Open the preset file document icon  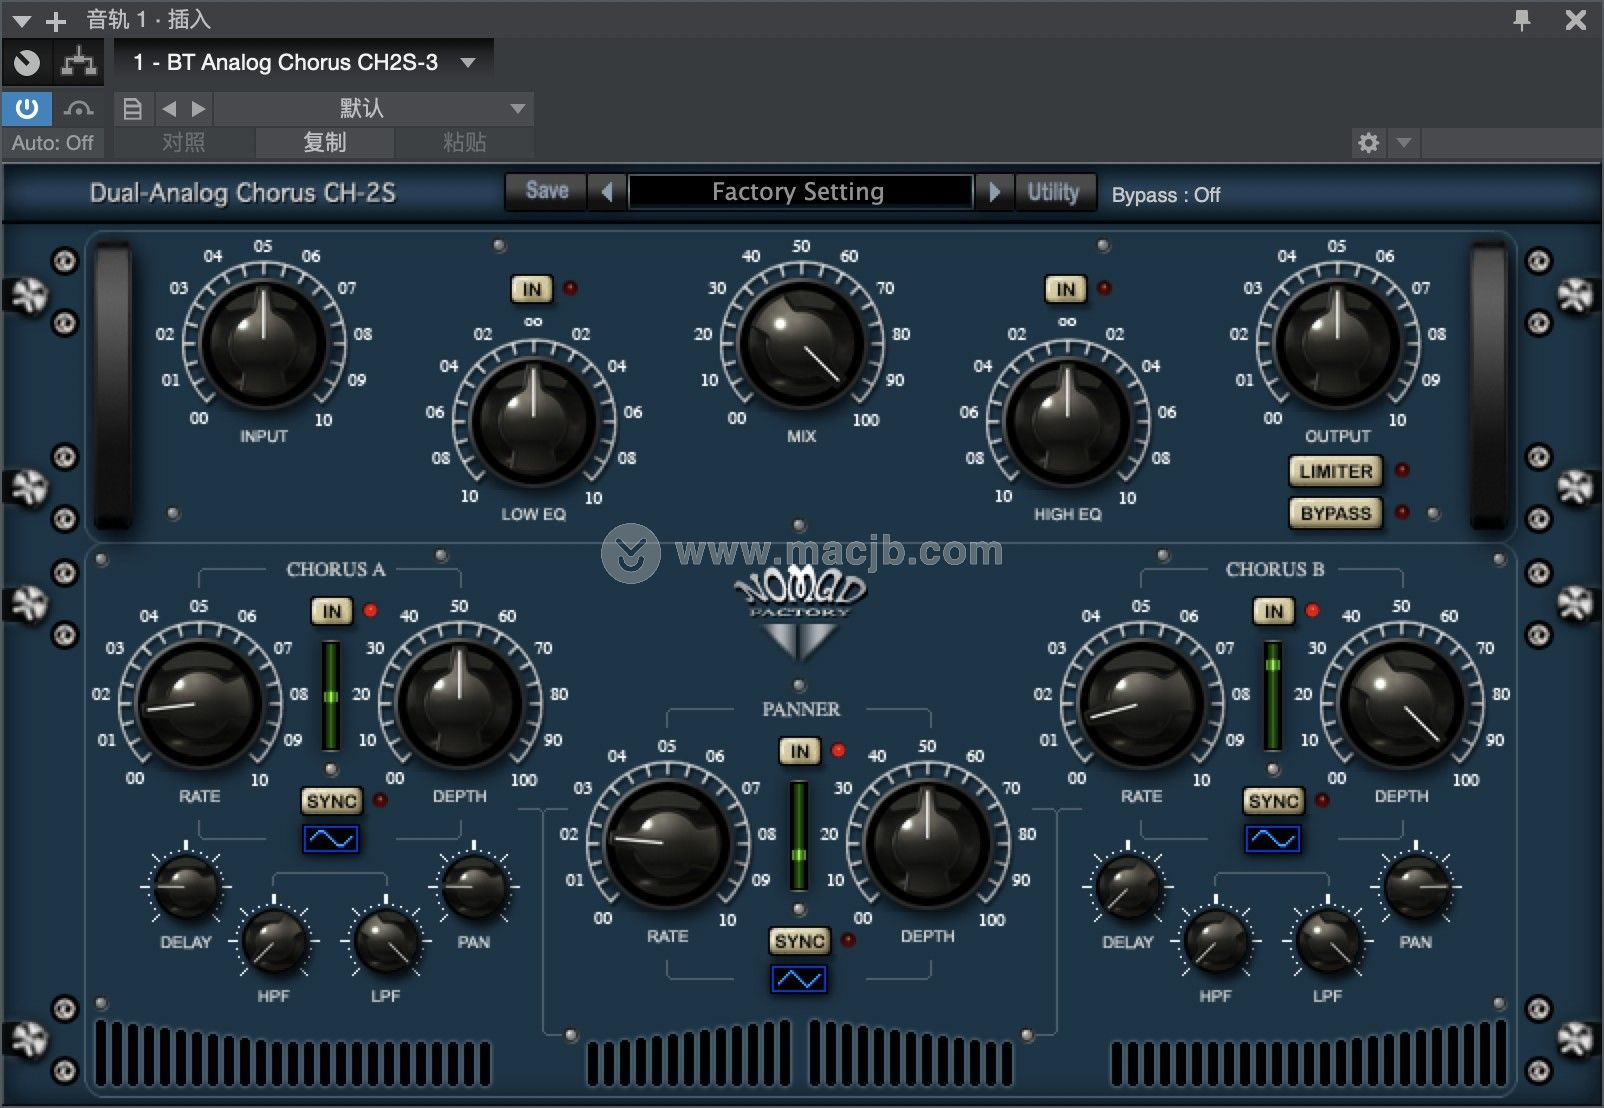point(132,109)
